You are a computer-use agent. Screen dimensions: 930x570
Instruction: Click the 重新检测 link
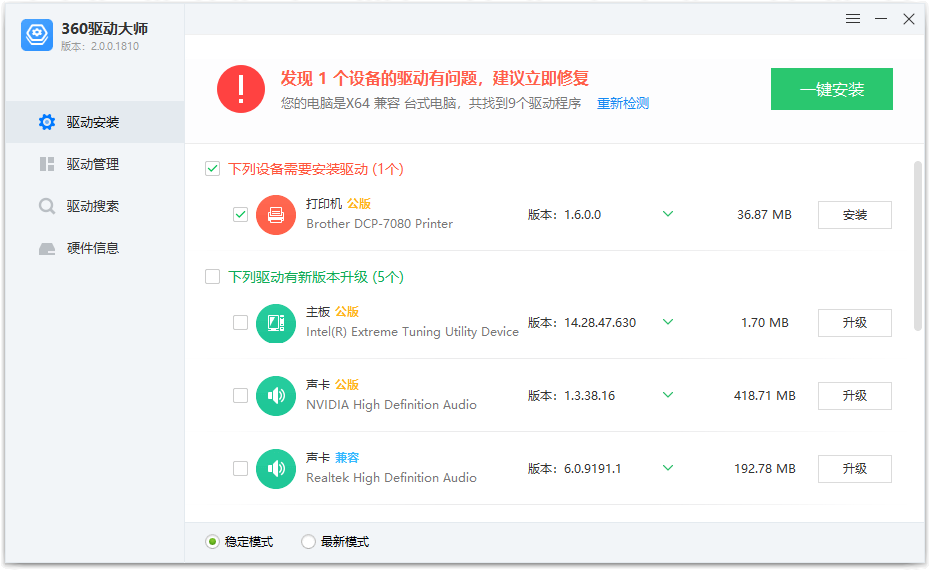tap(623, 103)
